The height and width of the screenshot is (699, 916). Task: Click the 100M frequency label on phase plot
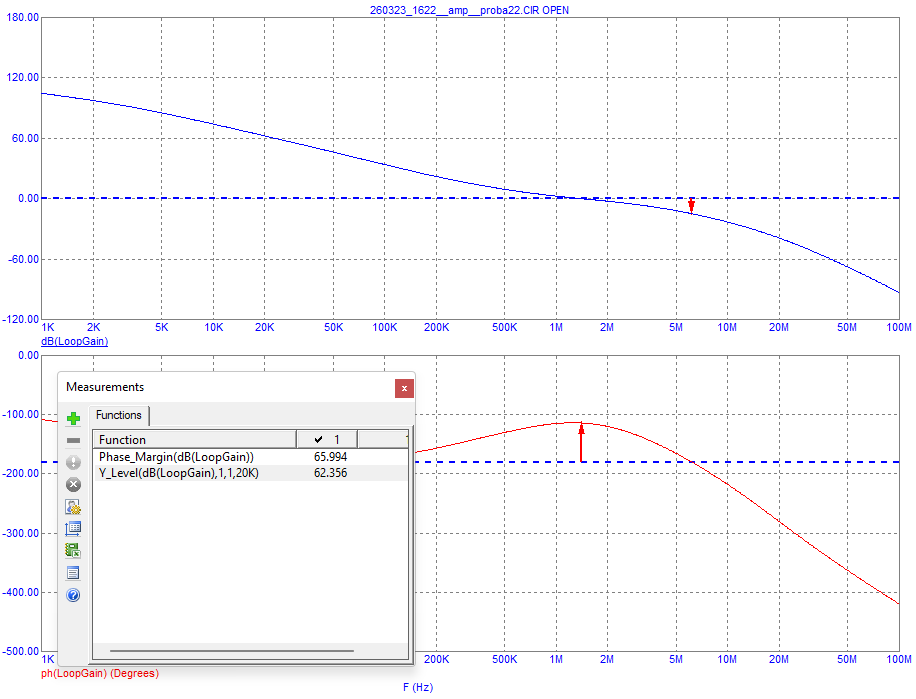point(898,659)
